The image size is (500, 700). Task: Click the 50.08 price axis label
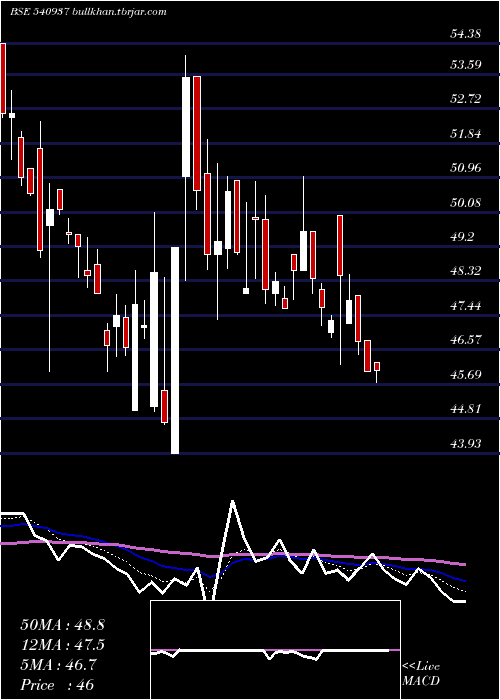click(x=466, y=203)
